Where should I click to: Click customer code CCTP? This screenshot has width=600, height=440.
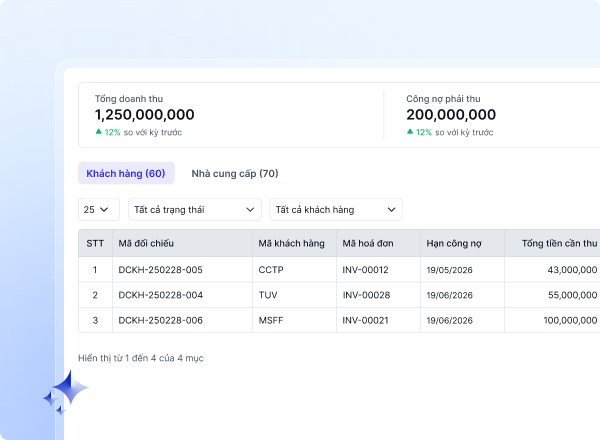(x=271, y=270)
